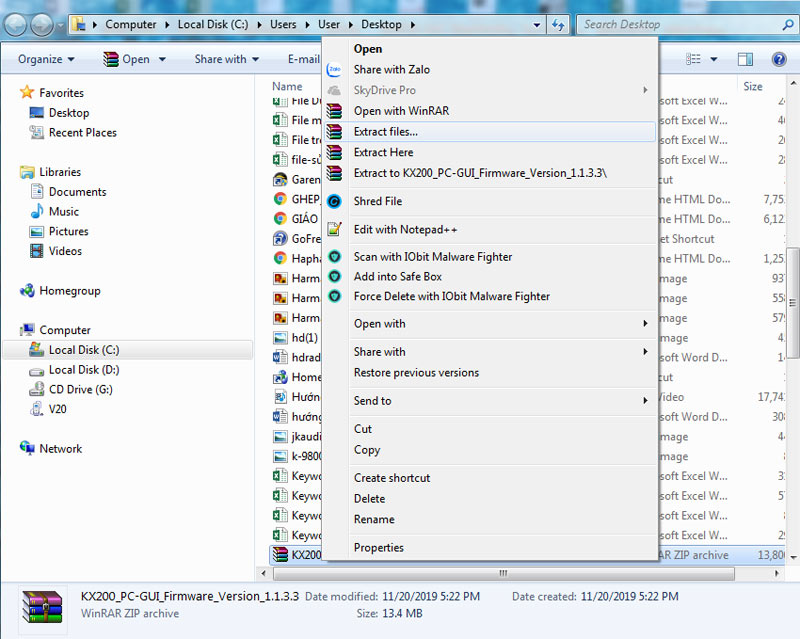
Task: Select Properties in the context menu
Action: click(379, 547)
